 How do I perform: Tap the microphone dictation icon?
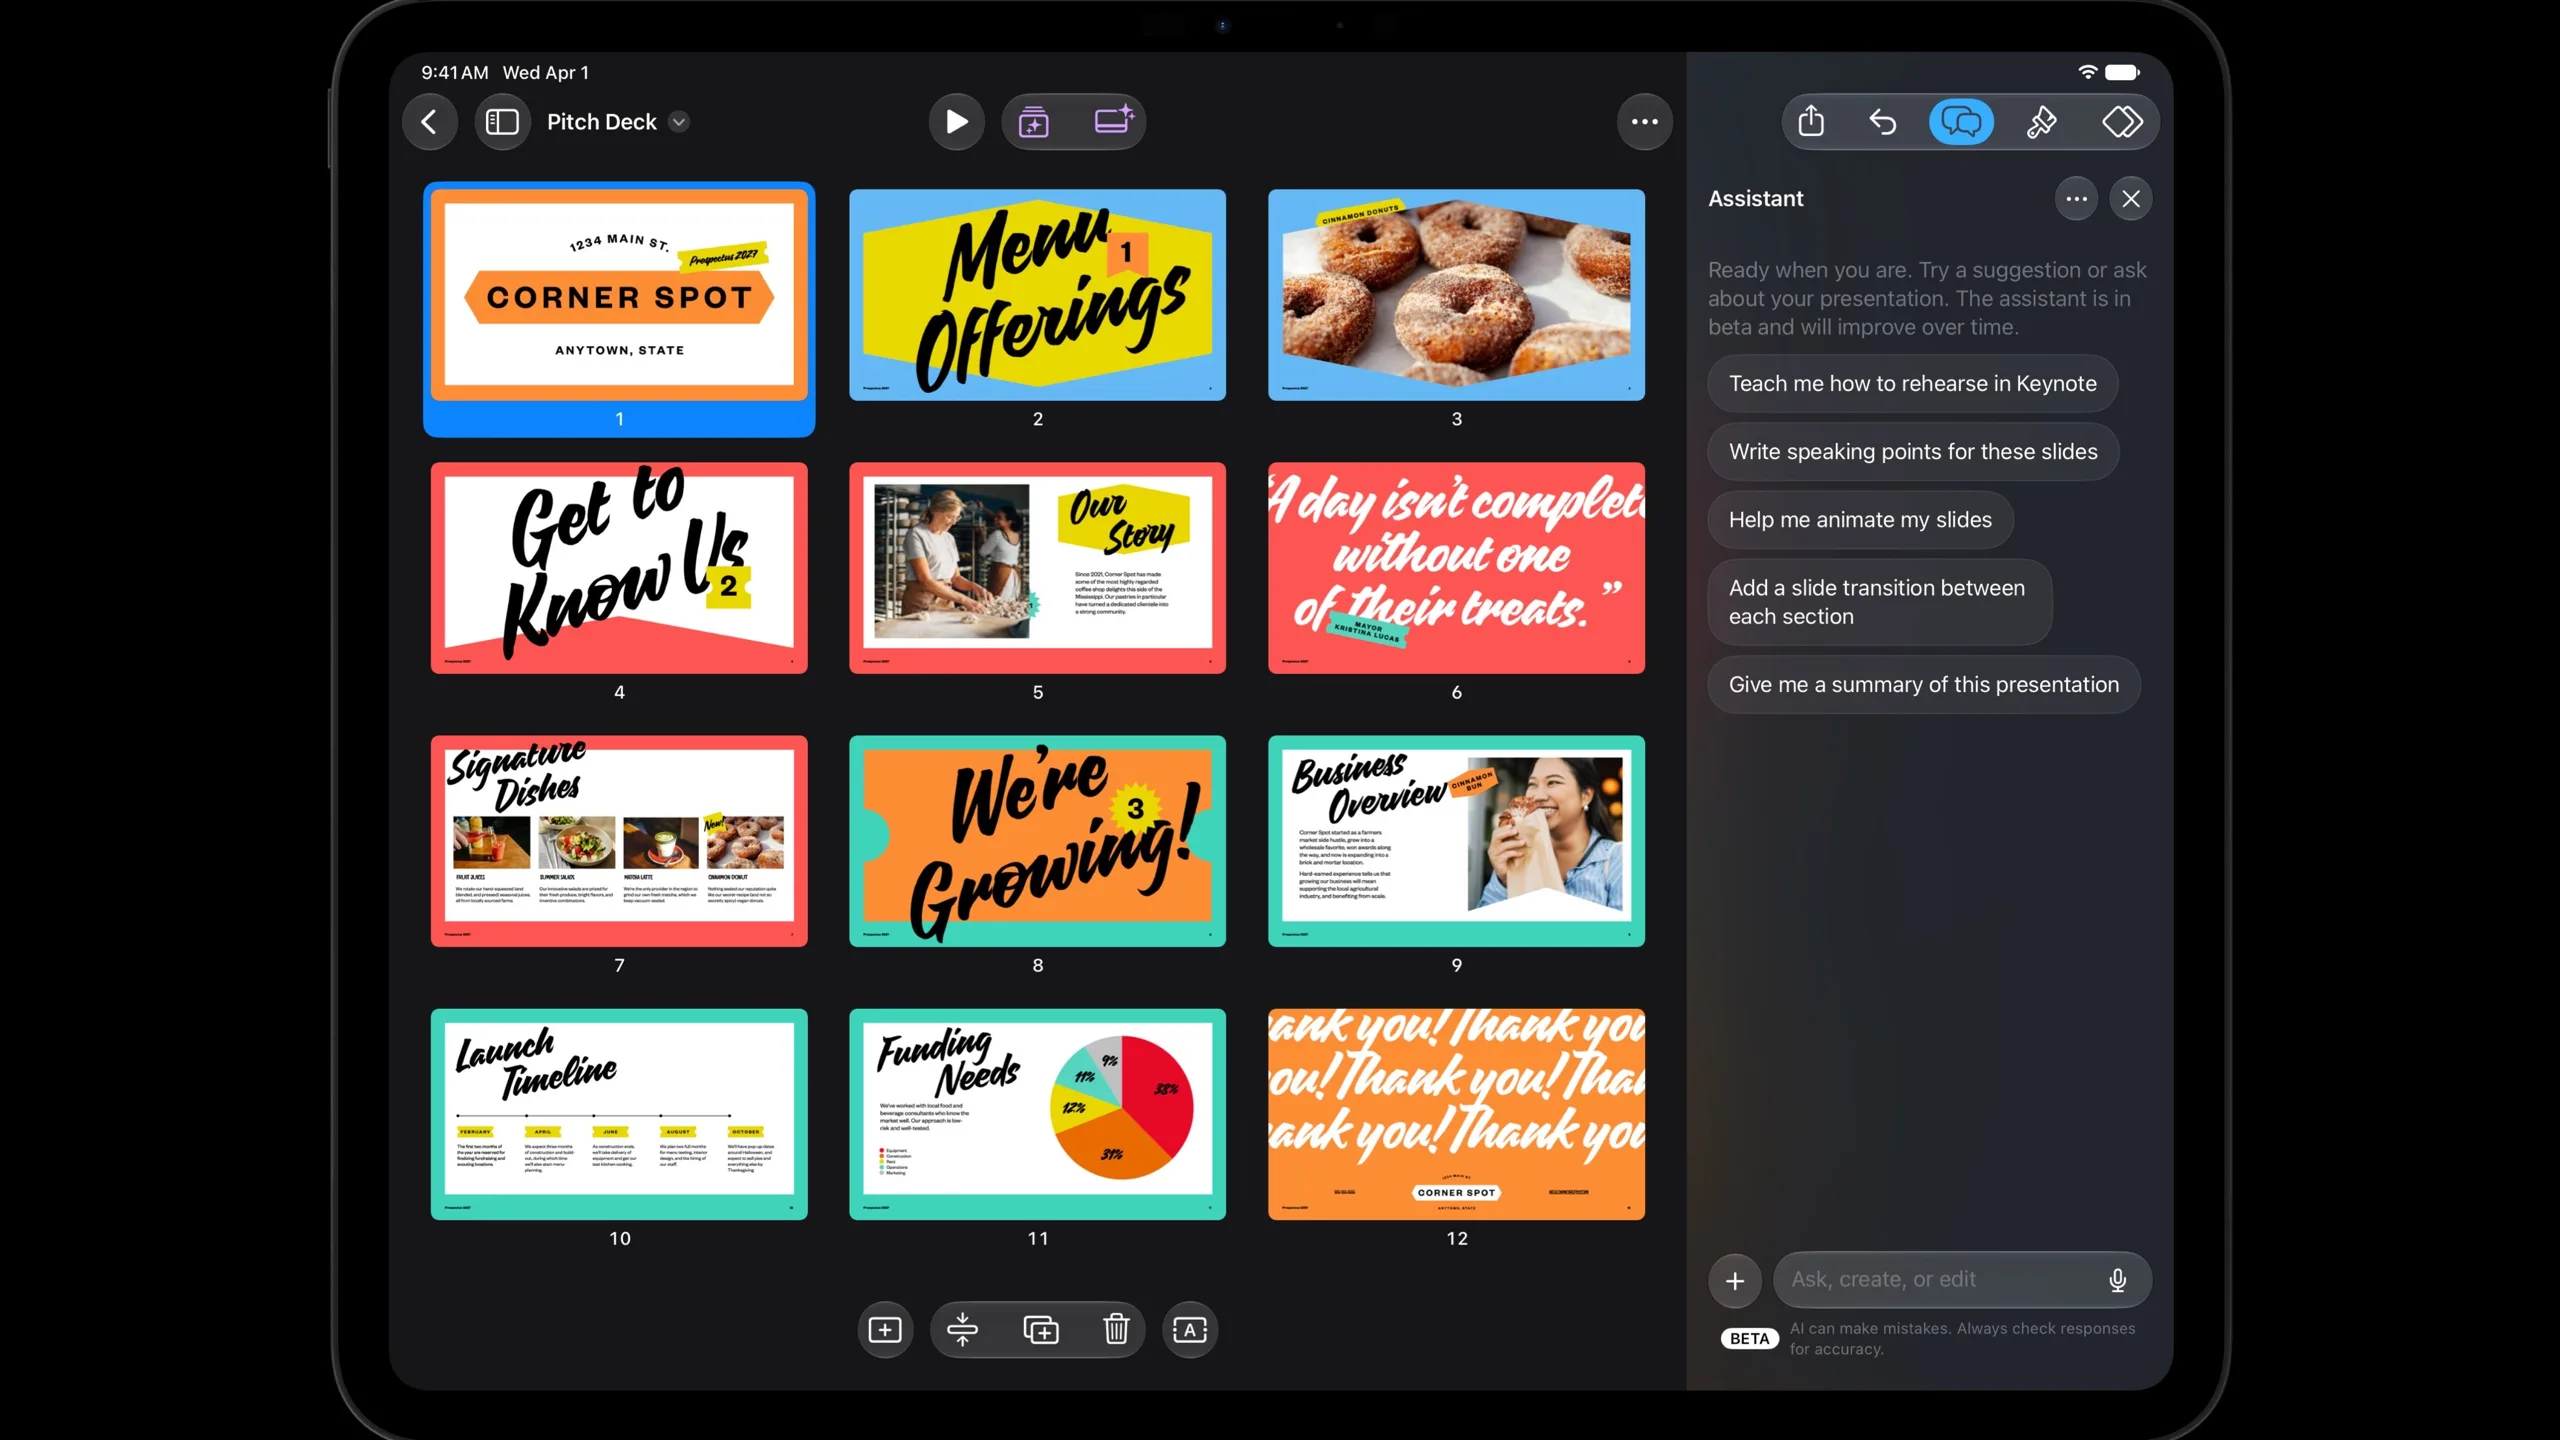click(x=2117, y=1280)
